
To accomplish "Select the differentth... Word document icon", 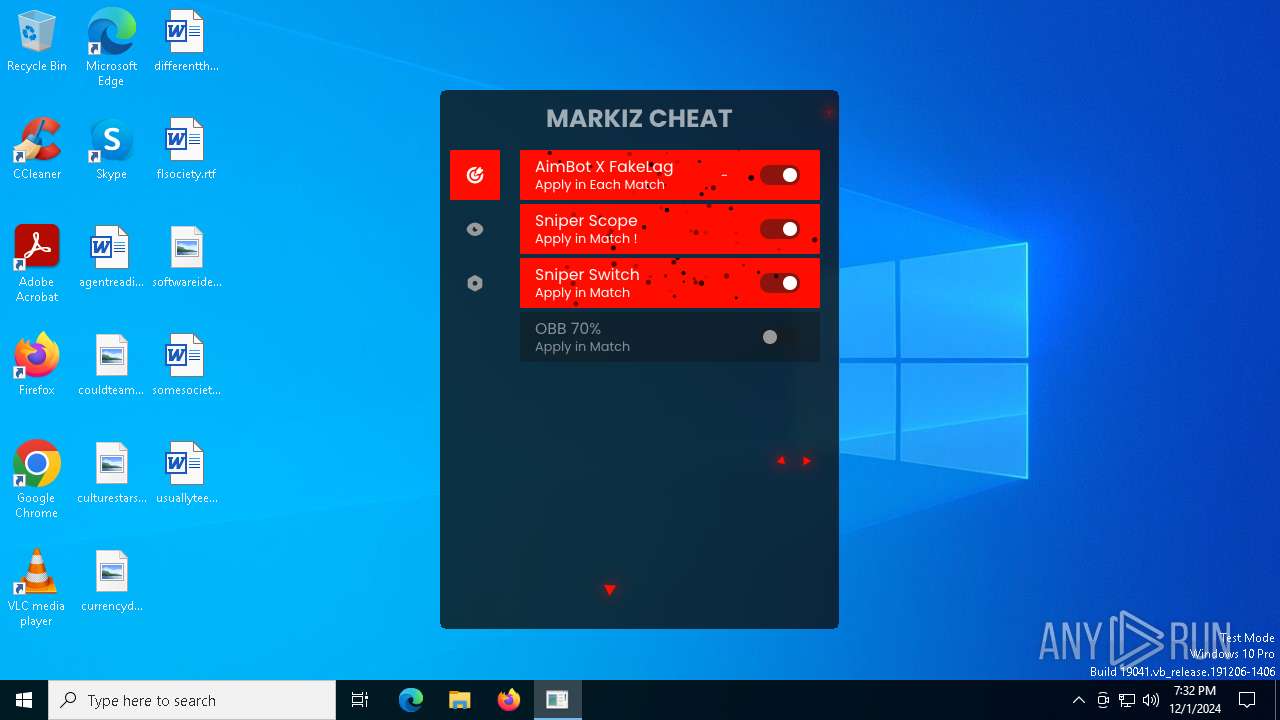I will [x=186, y=42].
